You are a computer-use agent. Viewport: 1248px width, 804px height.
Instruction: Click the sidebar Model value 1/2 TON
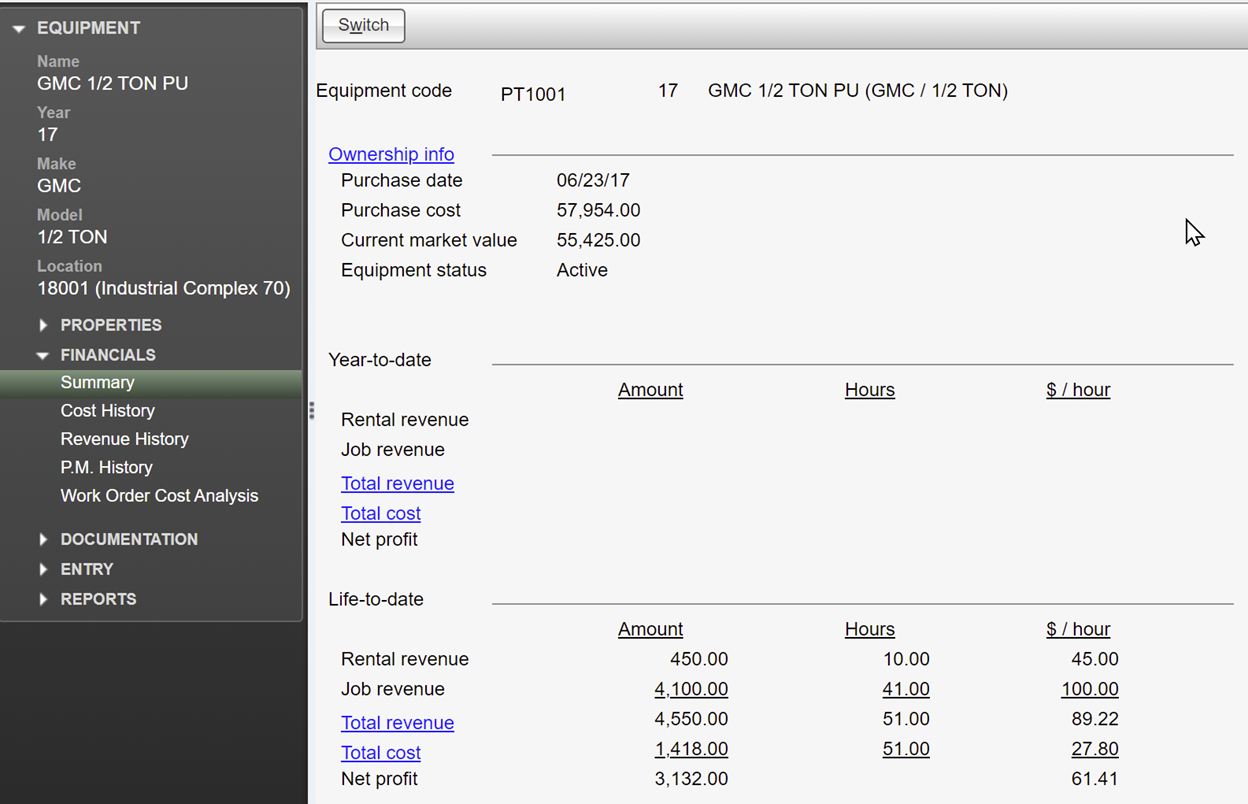tap(72, 237)
